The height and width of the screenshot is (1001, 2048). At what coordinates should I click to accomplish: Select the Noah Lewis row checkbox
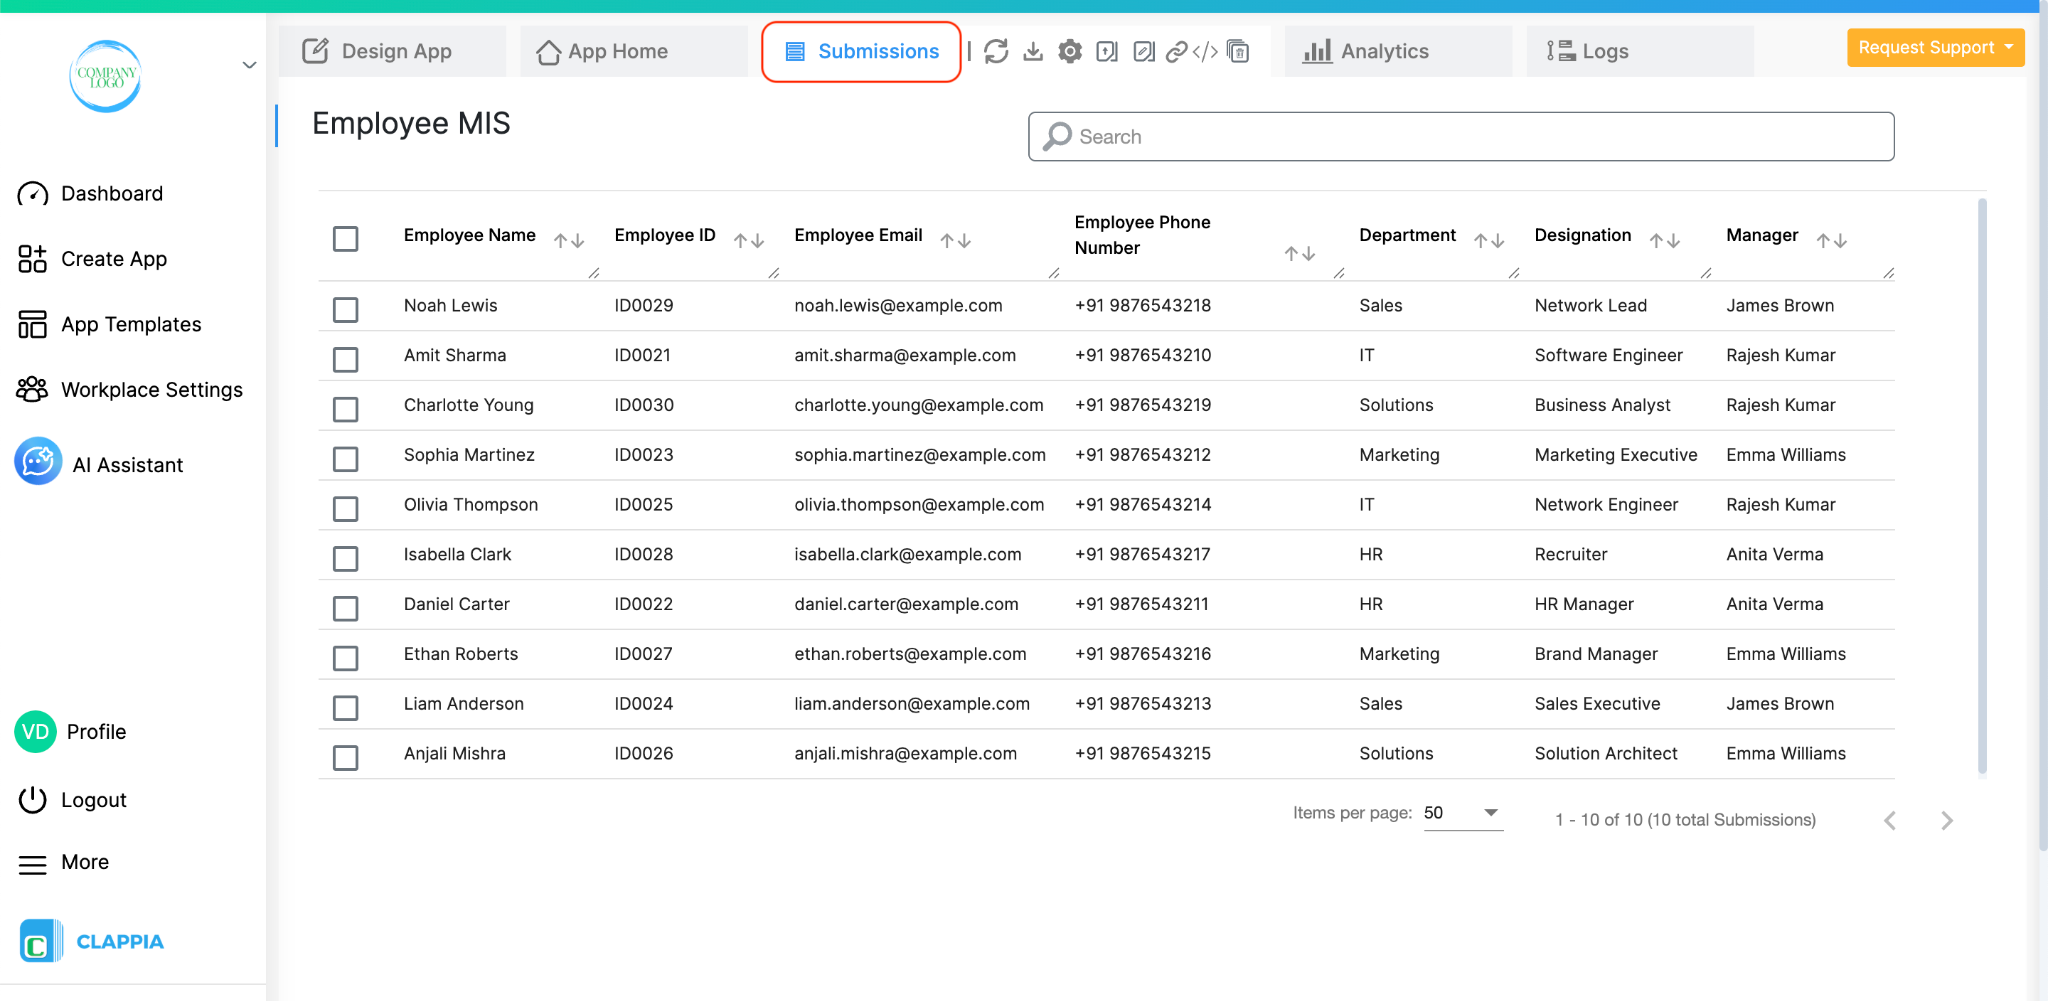pos(346,310)
